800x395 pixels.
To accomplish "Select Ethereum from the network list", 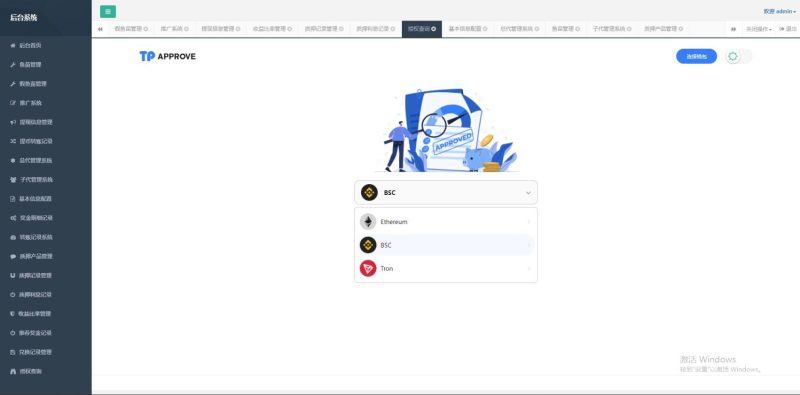I will (x=445, y=221).
